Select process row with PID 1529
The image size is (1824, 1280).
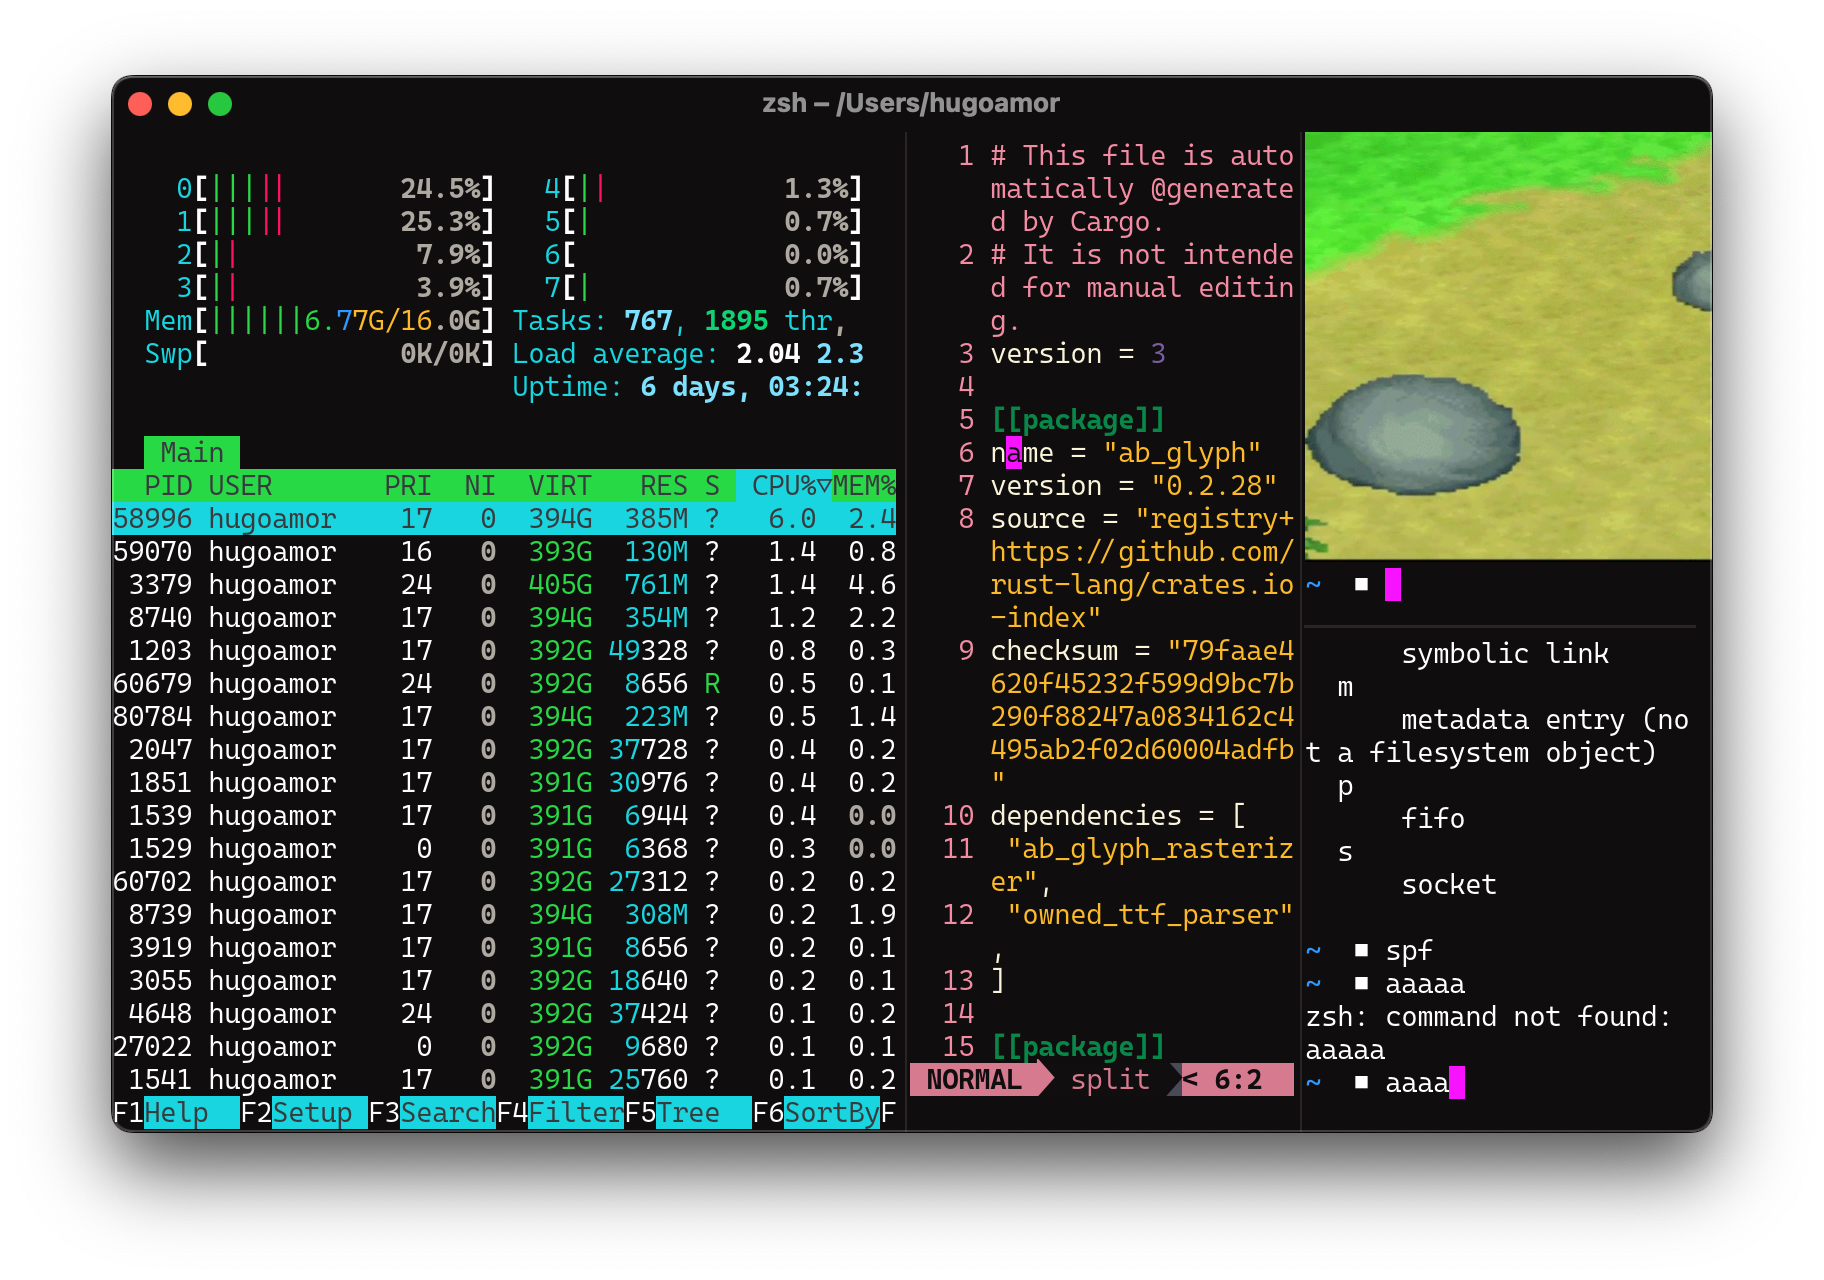point(504,848)
